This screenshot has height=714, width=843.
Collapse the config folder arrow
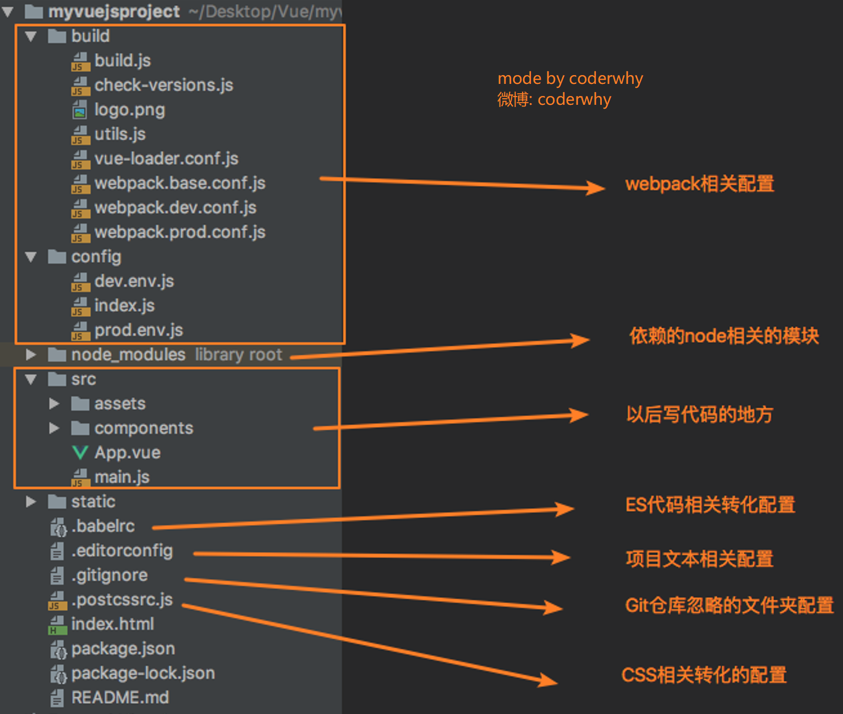31,257
